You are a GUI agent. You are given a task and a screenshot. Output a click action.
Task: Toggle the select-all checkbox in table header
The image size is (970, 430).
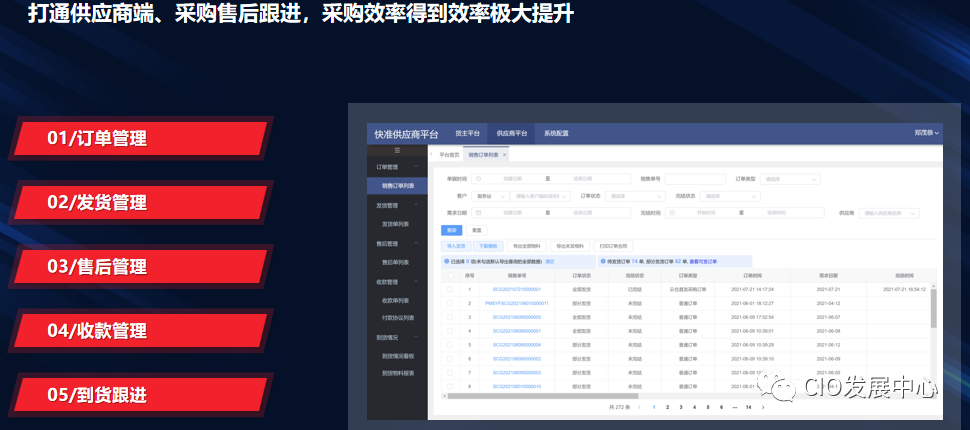450,275
